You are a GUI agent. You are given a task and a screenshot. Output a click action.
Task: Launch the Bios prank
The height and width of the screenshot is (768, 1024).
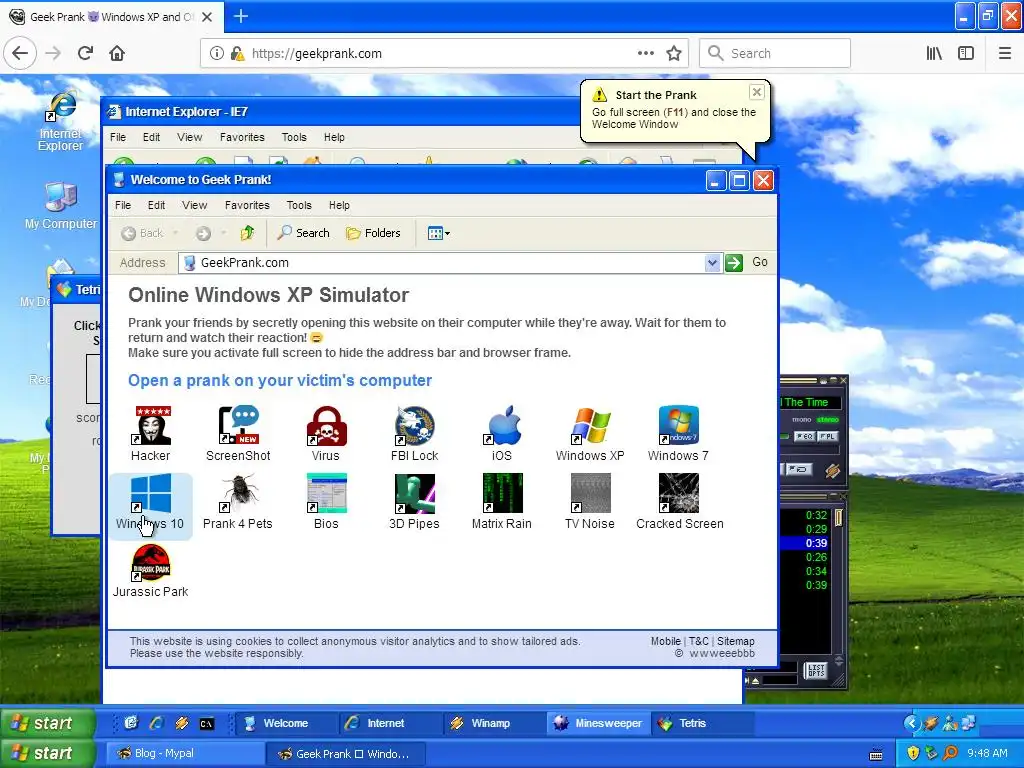(326, 502)
